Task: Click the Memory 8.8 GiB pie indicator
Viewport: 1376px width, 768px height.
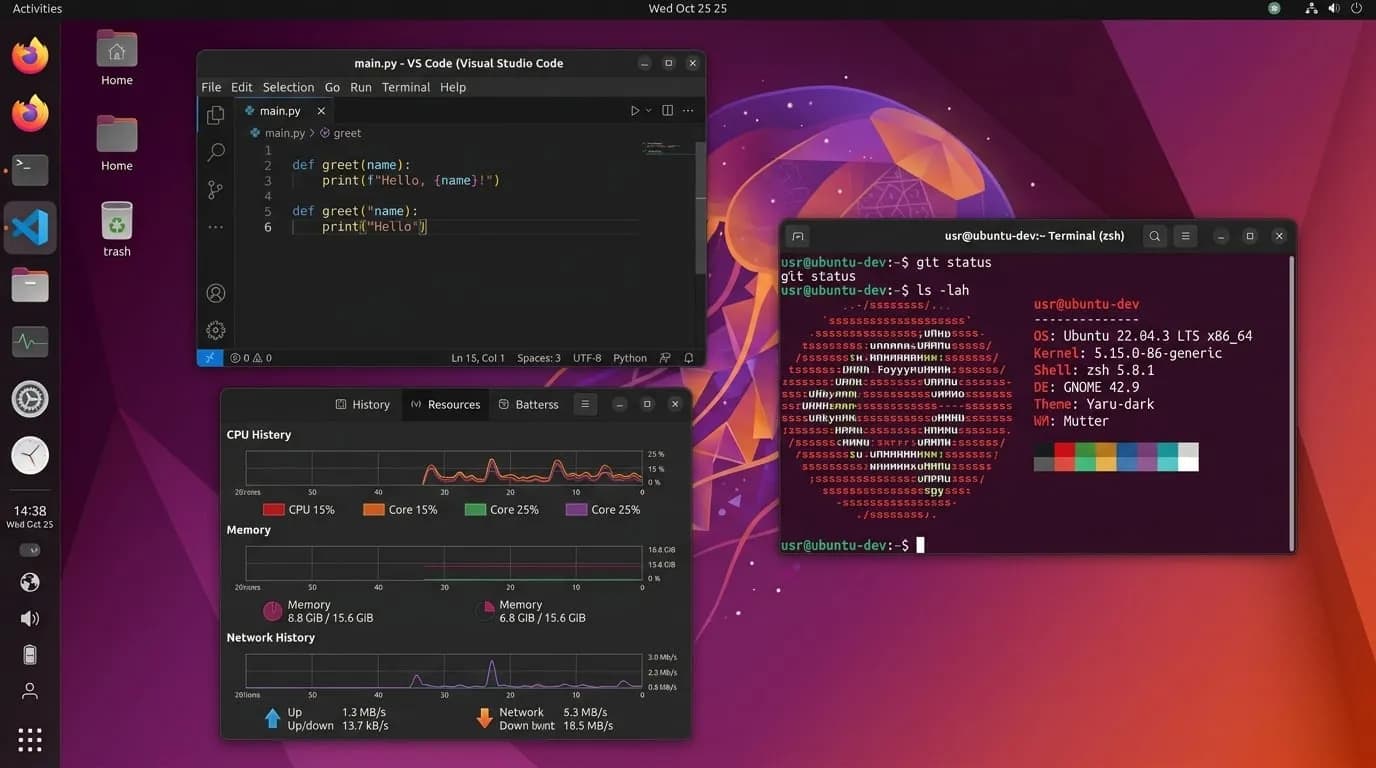Action: (272, 611)
